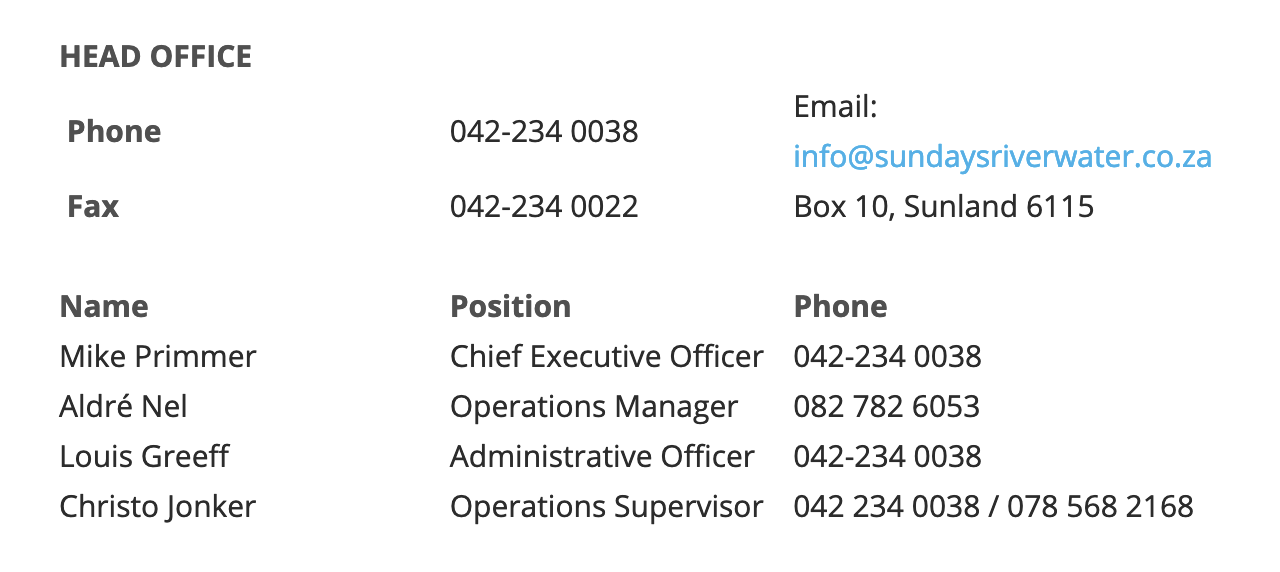
Task: Select the fax number 042-234 0022
Action: 544,207
